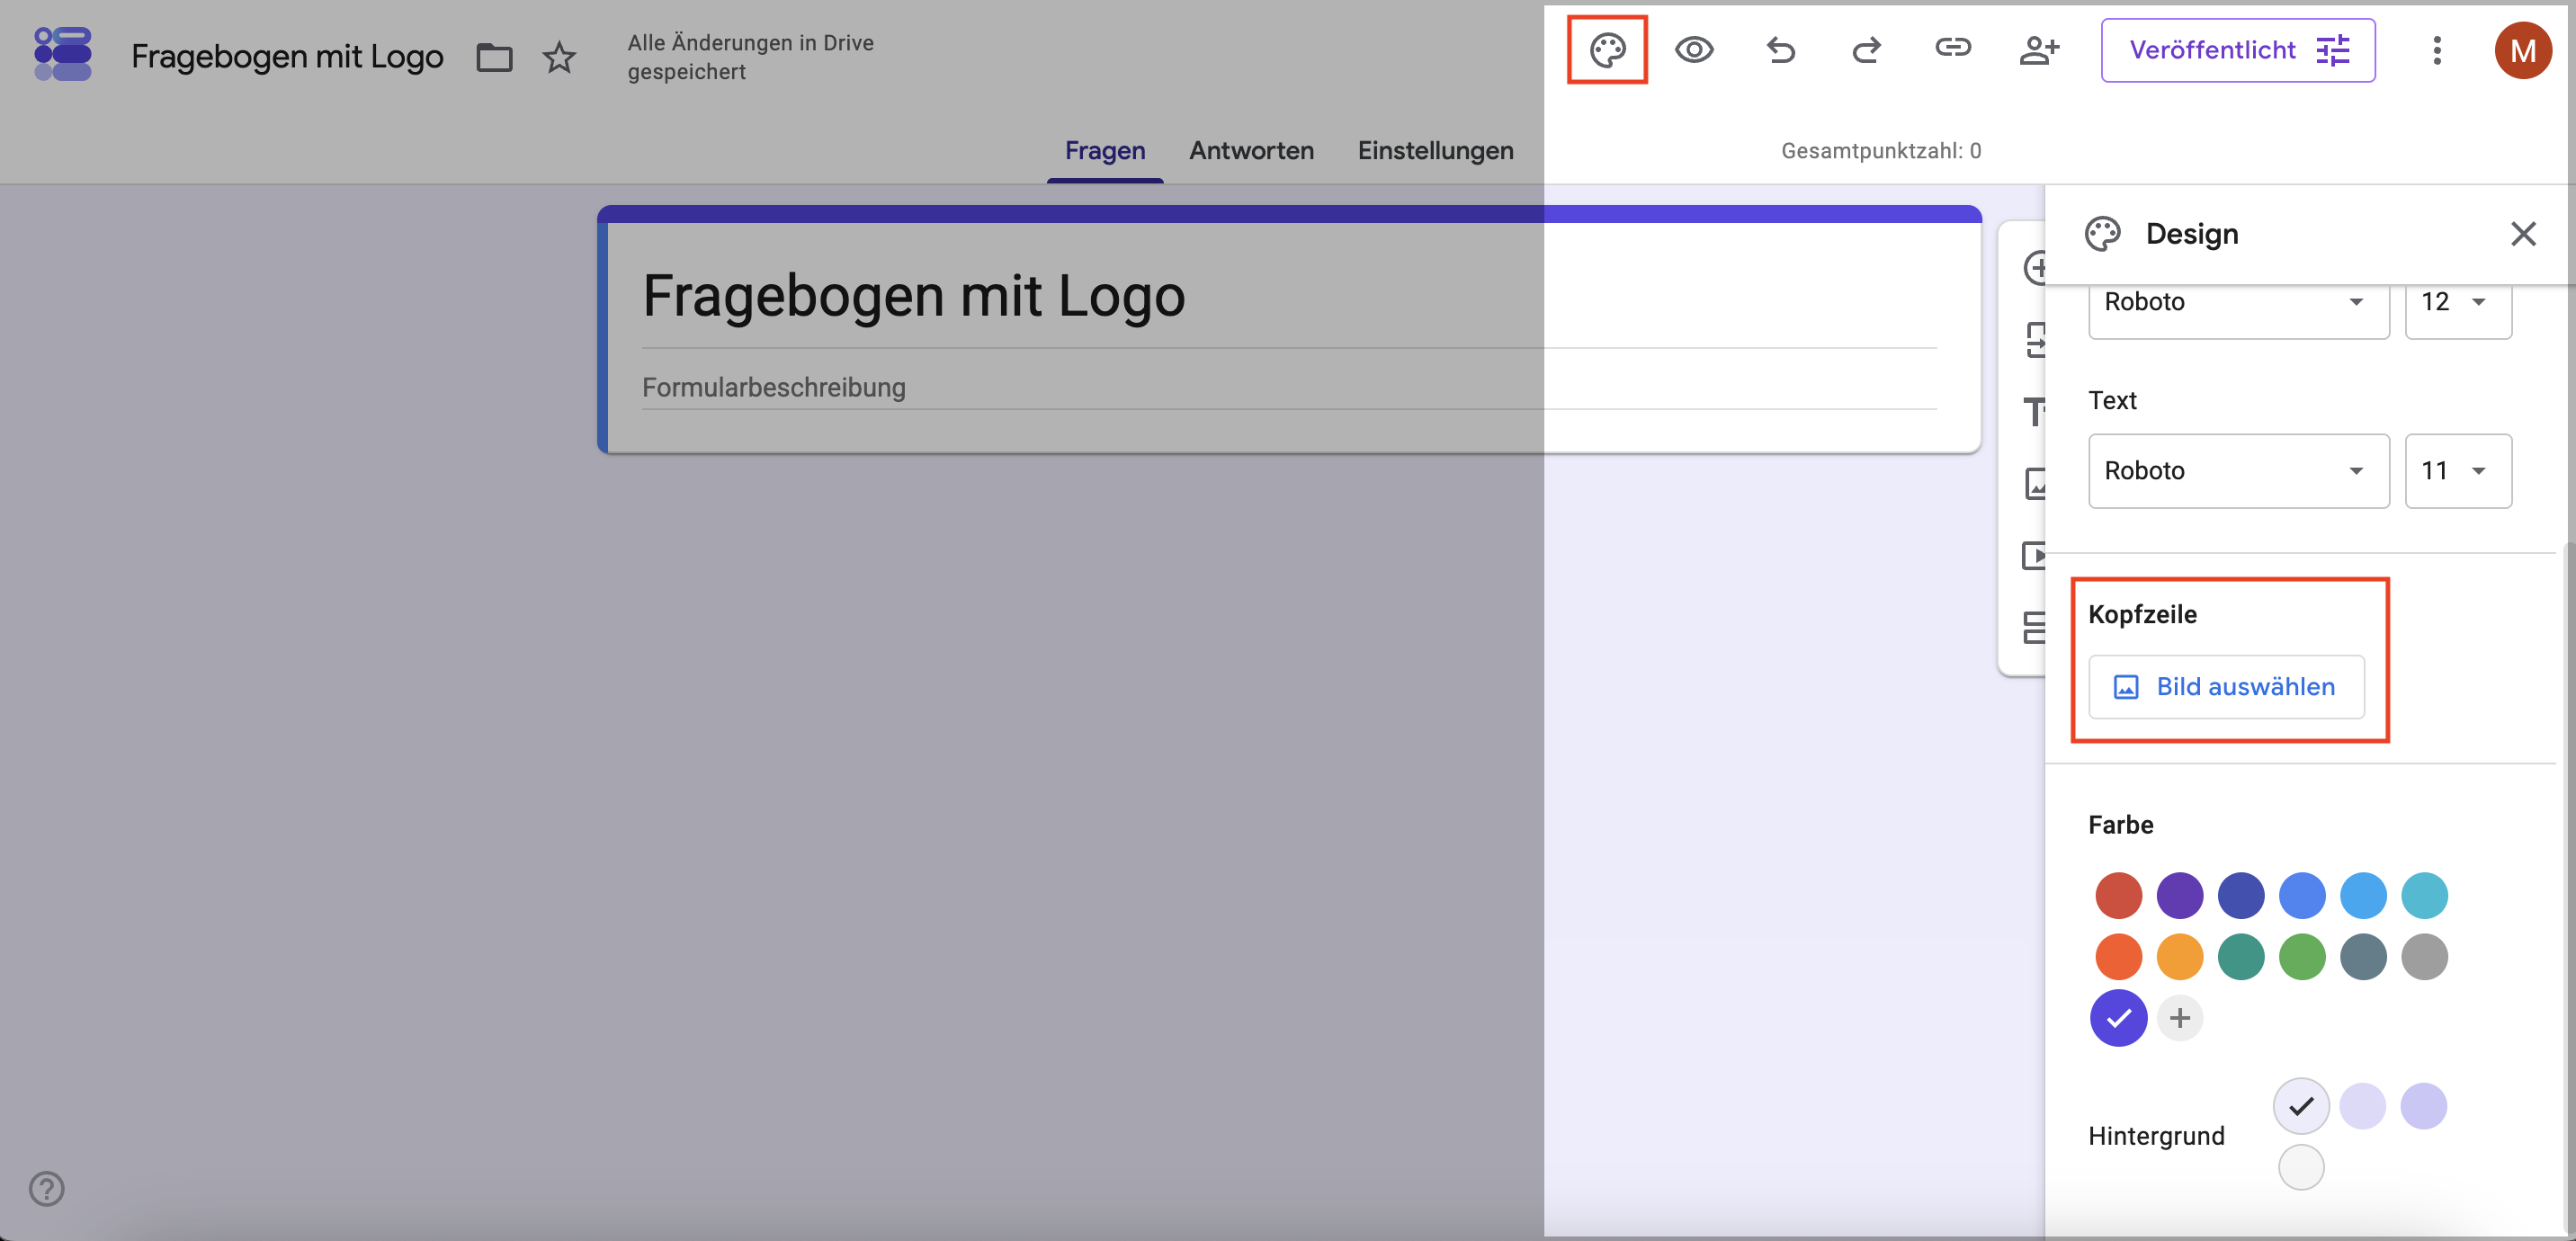Select the deep orange theme color
2576x1241 pixels.
2118,956
